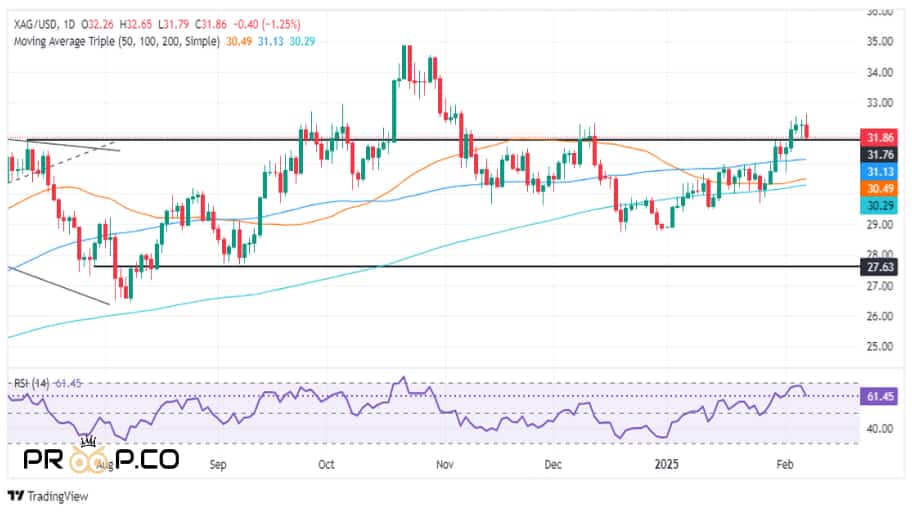Screen dimensions: 912x513
Task: Click the 34.00 price axis tick
Action: (x=879, y=72)
